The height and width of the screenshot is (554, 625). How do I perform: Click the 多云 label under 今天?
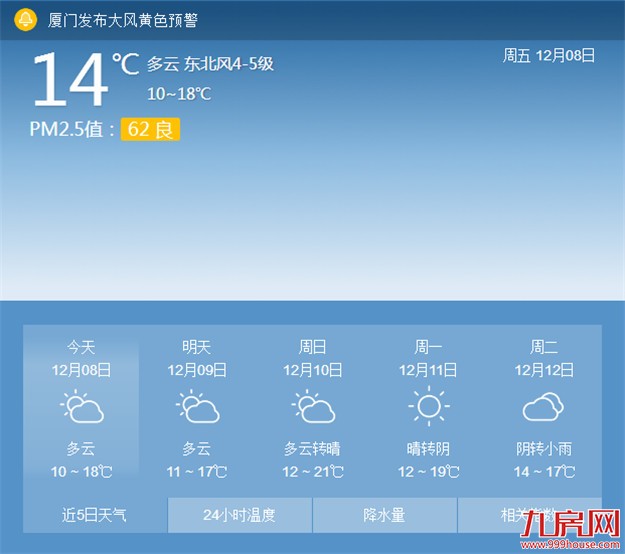[x=81, y=449]
